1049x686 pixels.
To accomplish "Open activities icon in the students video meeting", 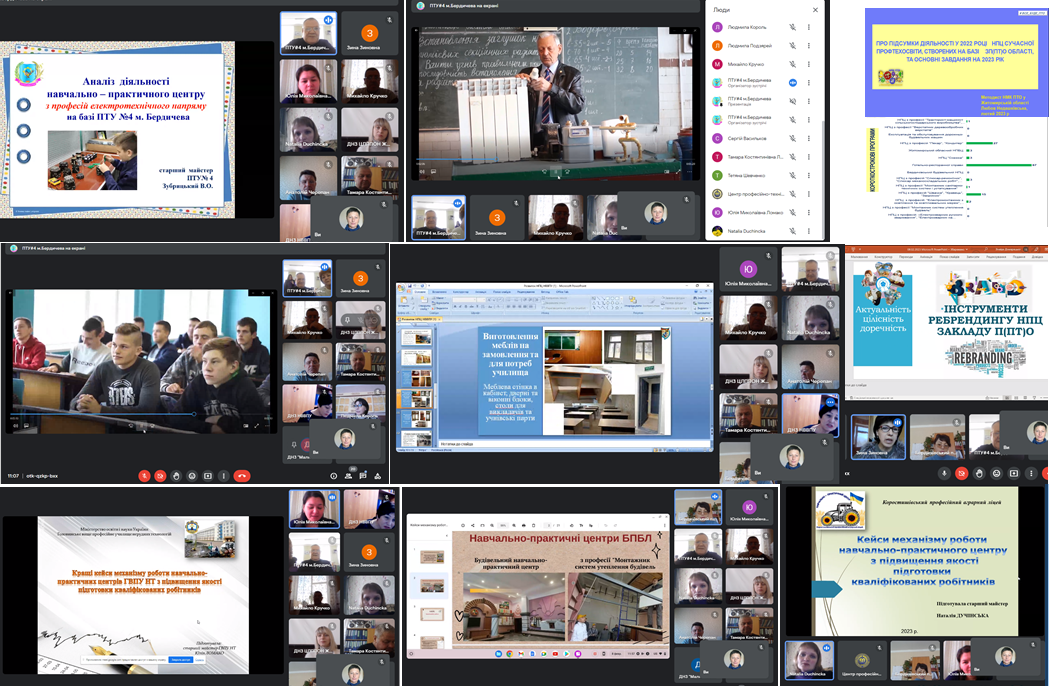I will (x=380, y=476).
